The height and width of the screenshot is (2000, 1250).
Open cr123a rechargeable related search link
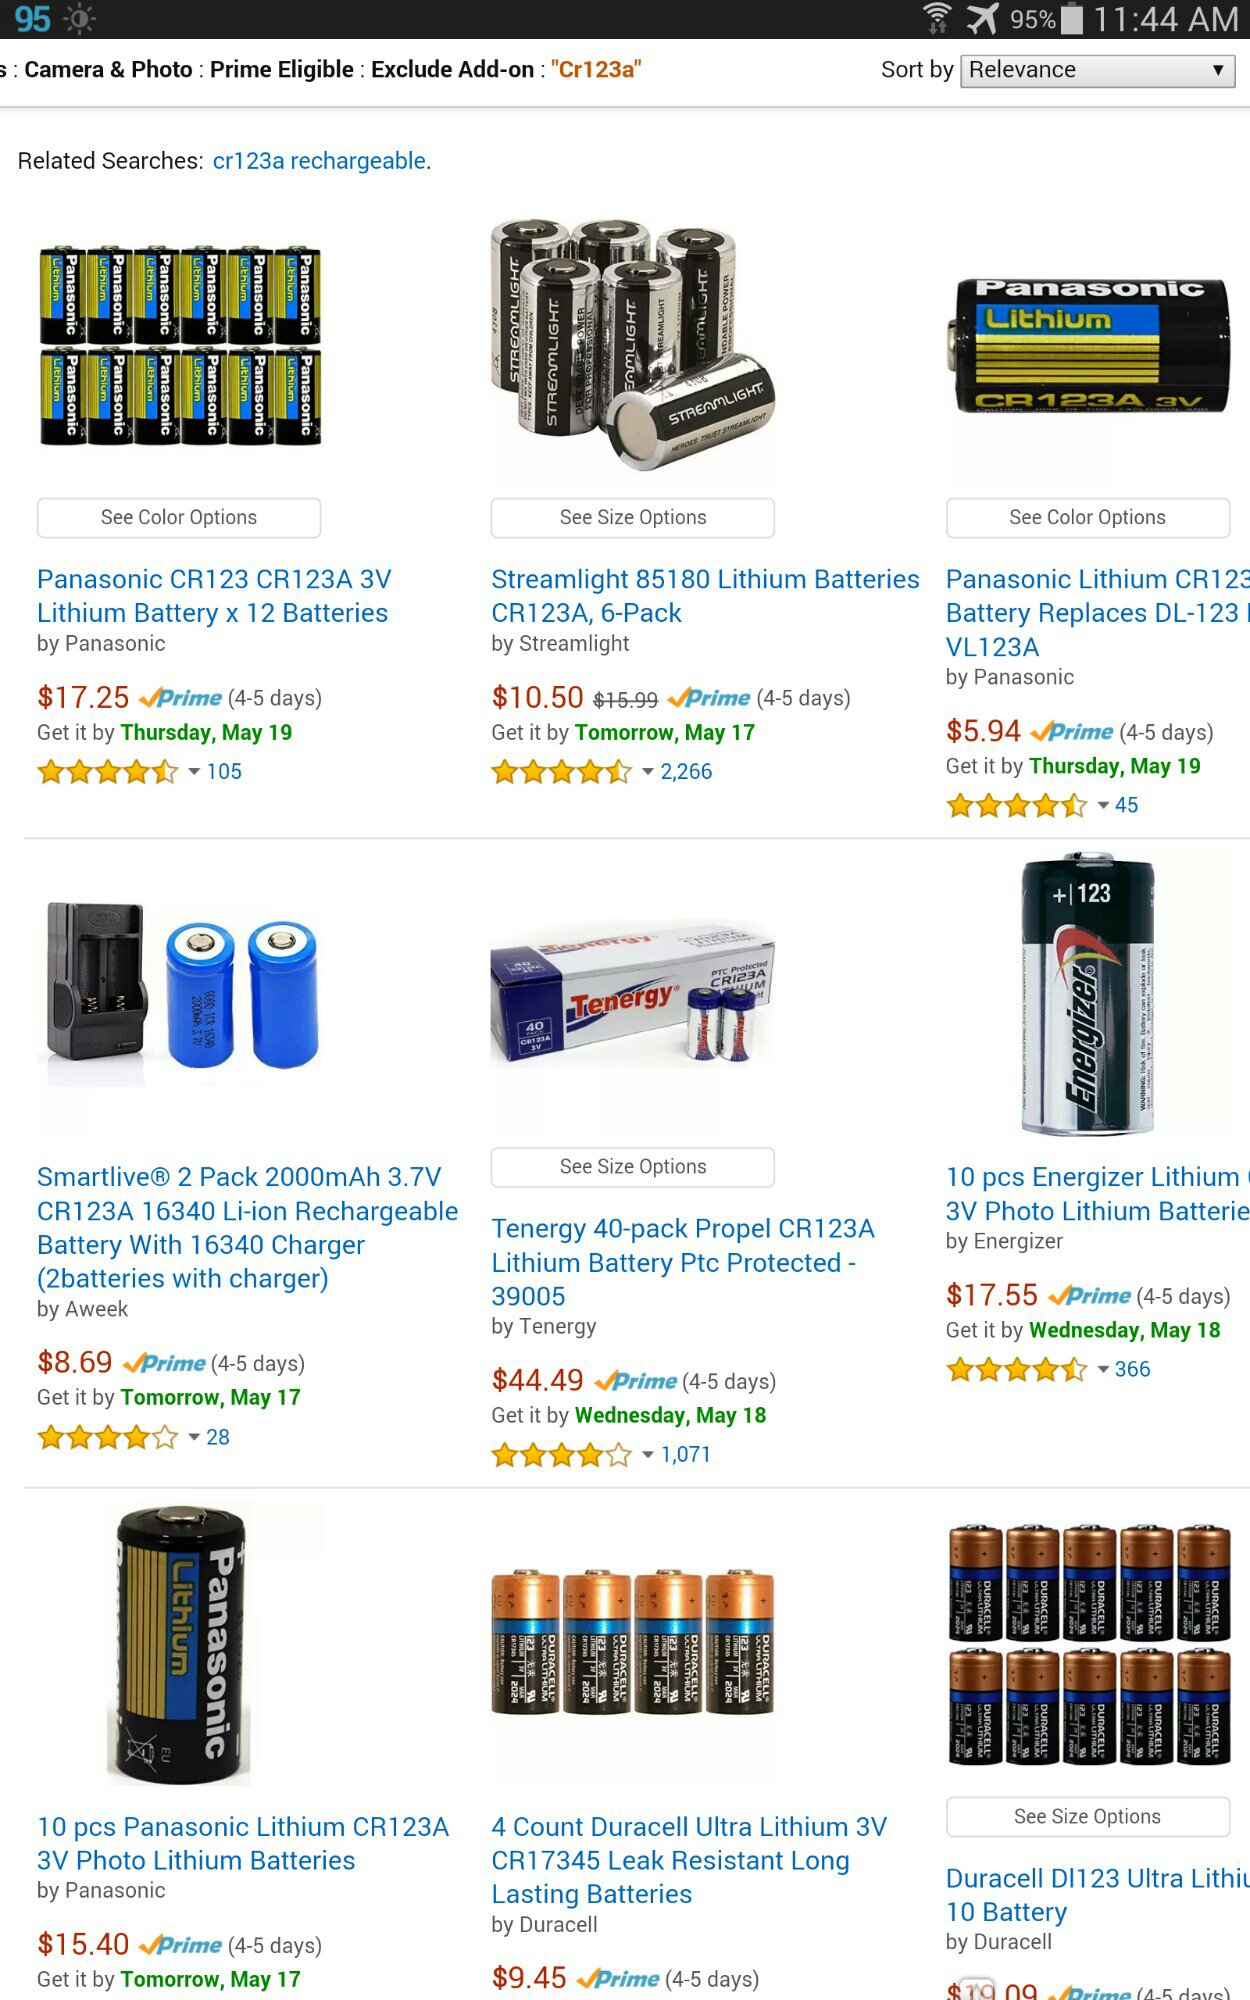coord(319,161)
